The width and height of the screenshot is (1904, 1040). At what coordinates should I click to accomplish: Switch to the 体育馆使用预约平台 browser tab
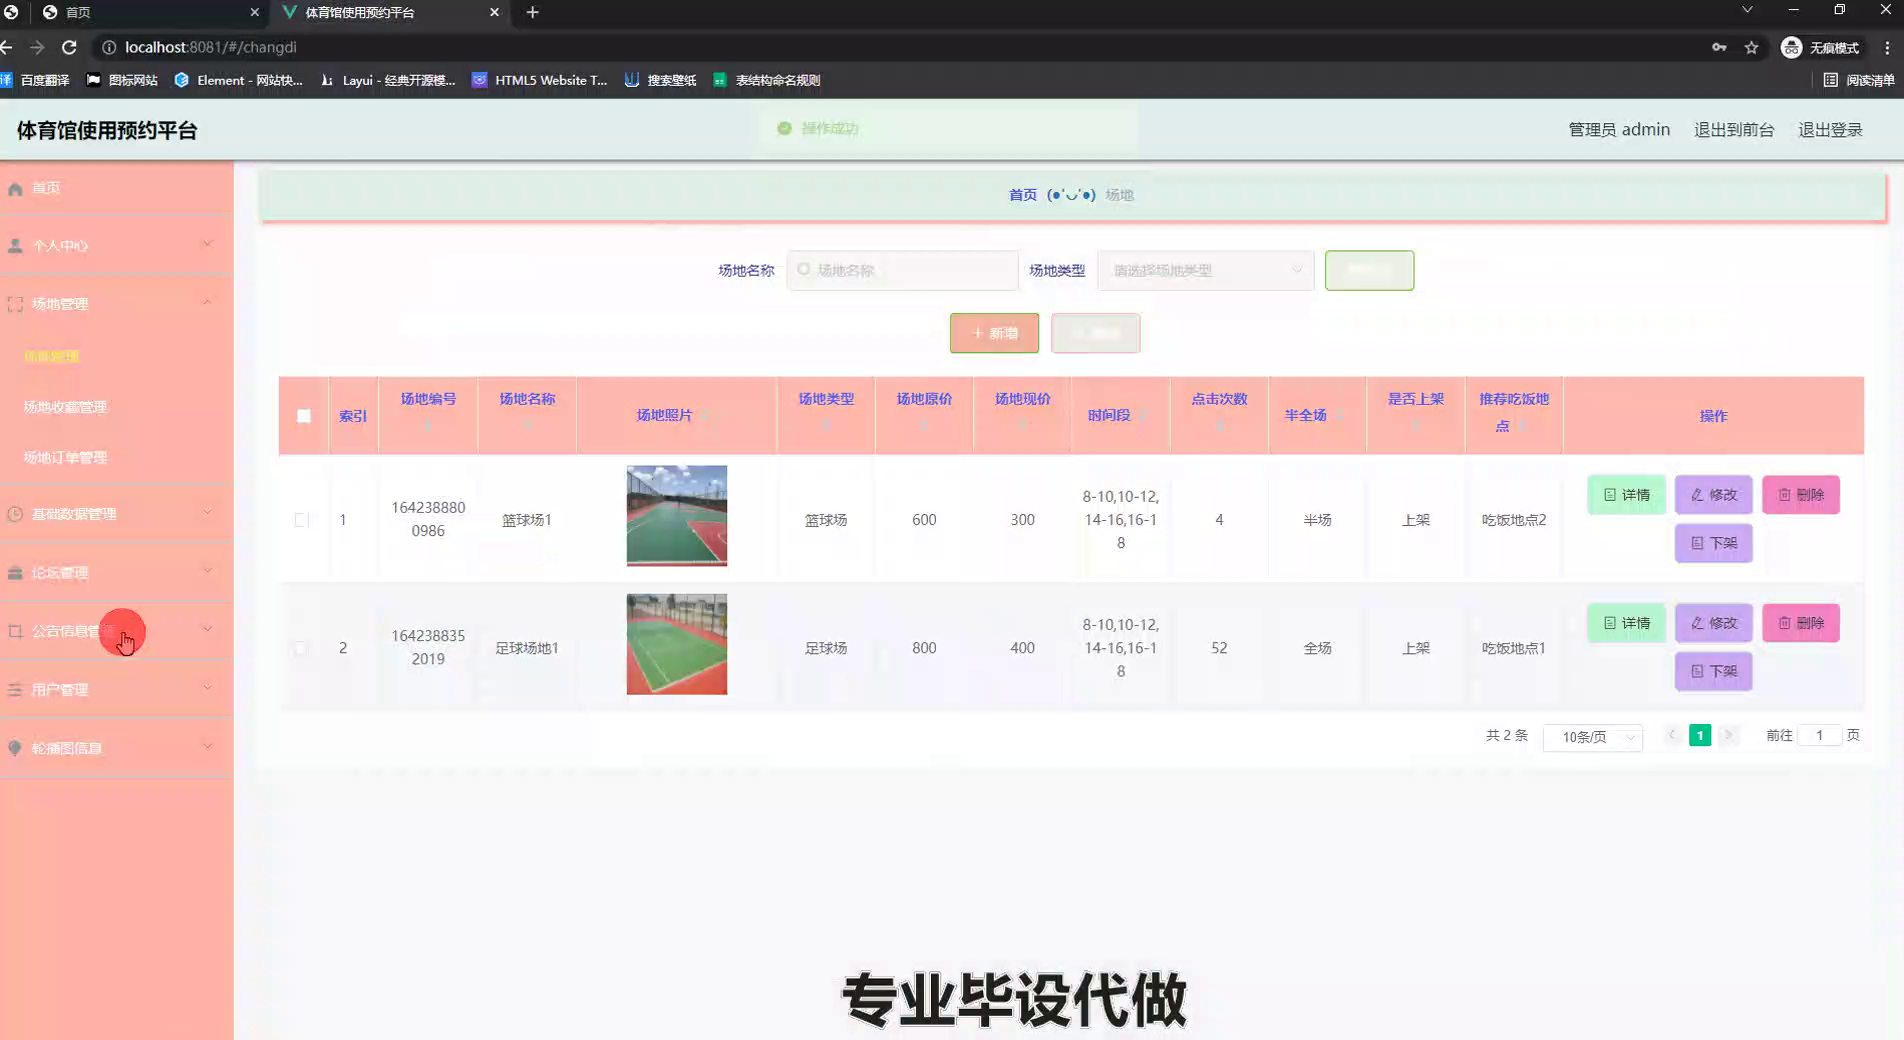pos(390,12)
